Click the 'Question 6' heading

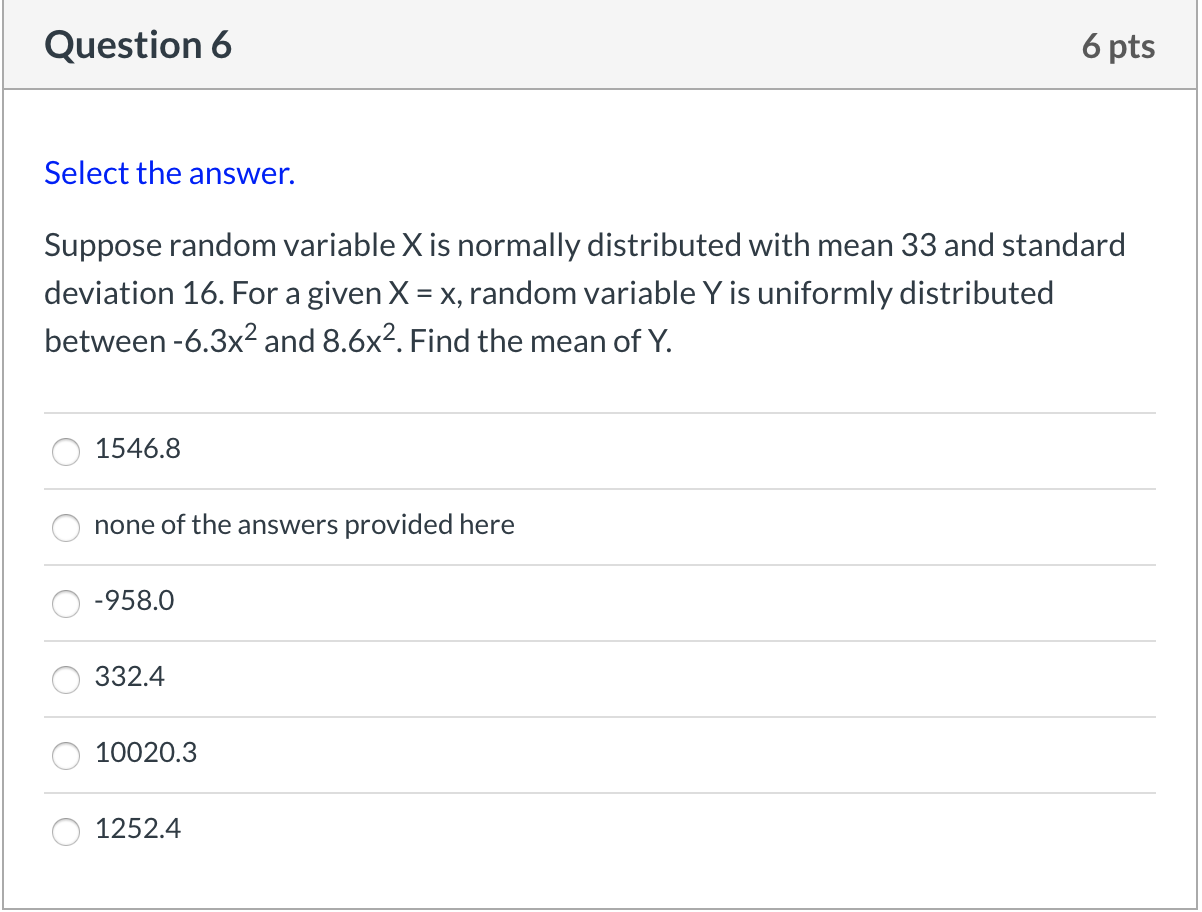click(x=138, y=45)
